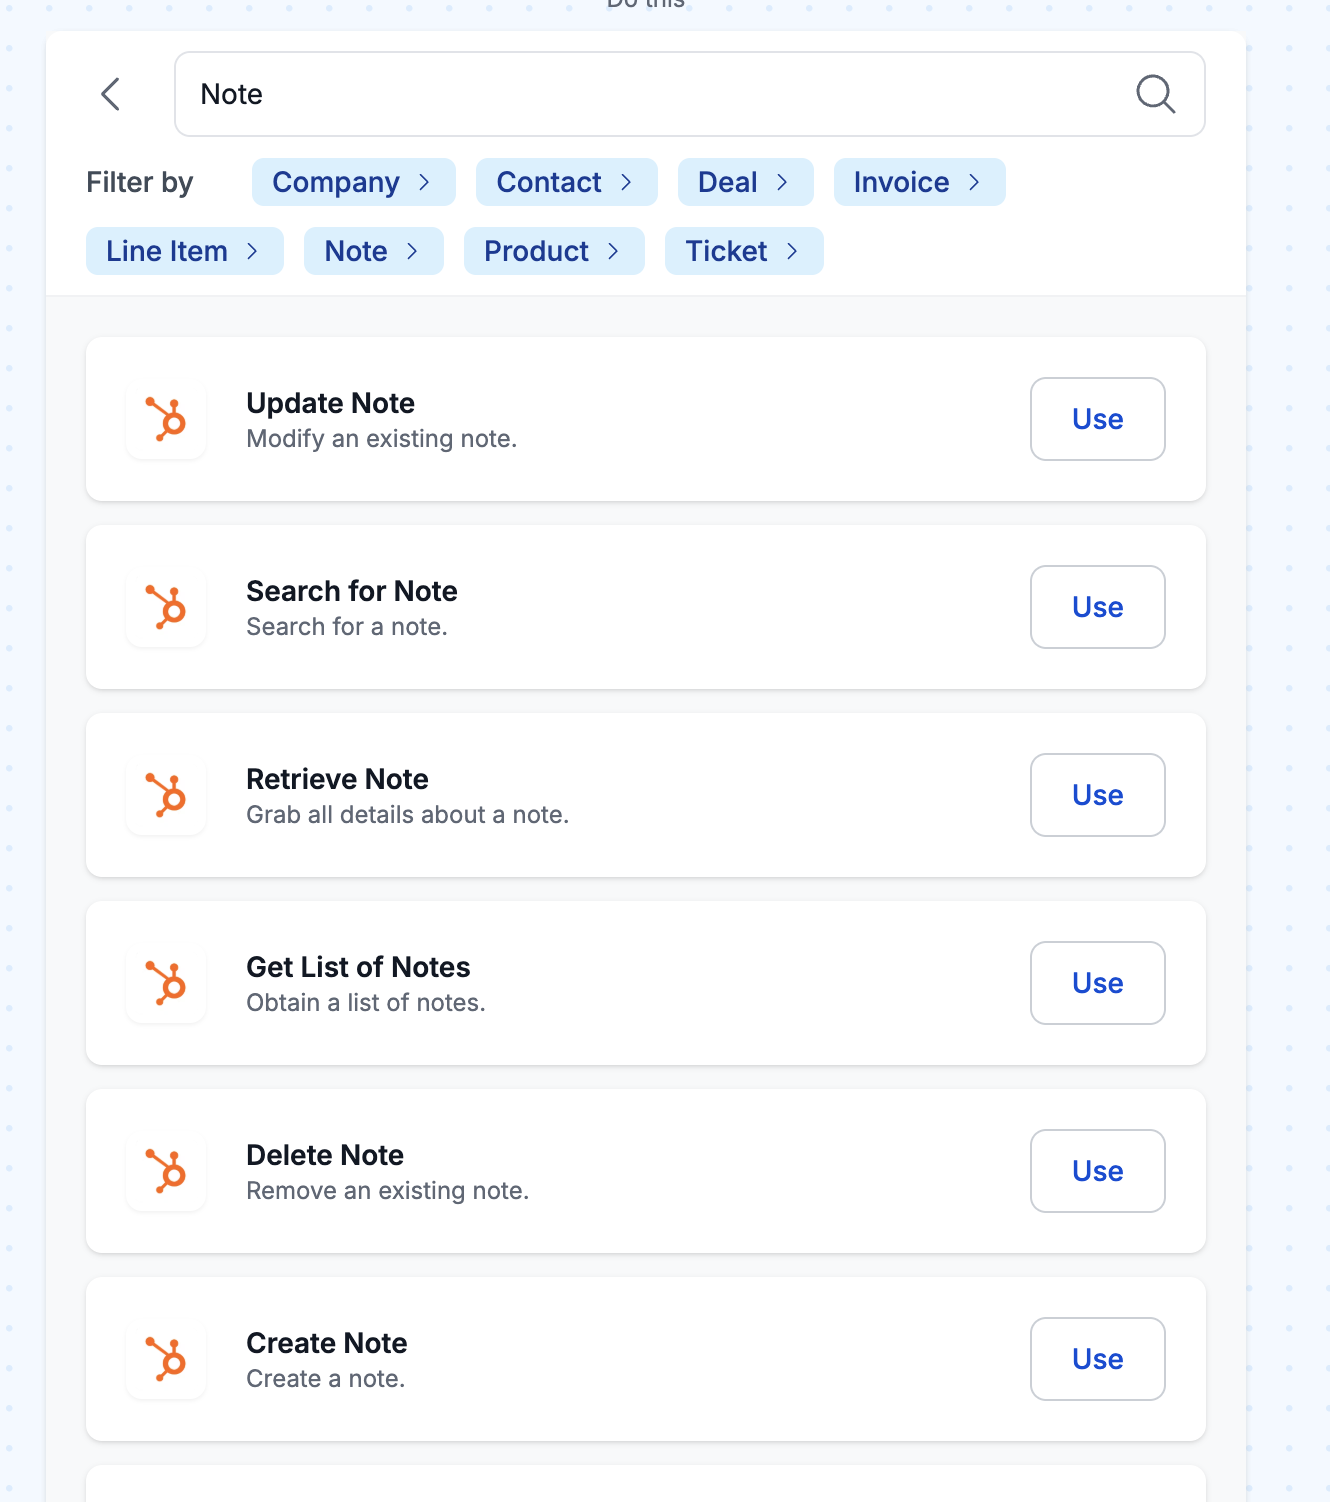
Task: Select the Update Note title
Action: 331,403
